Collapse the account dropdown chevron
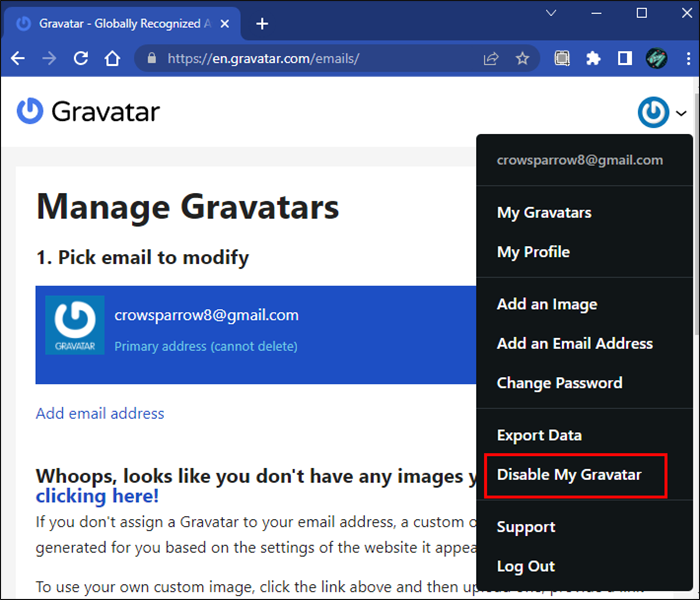The width and height of the screenshot is (700, 600). (x=681, y=113)
